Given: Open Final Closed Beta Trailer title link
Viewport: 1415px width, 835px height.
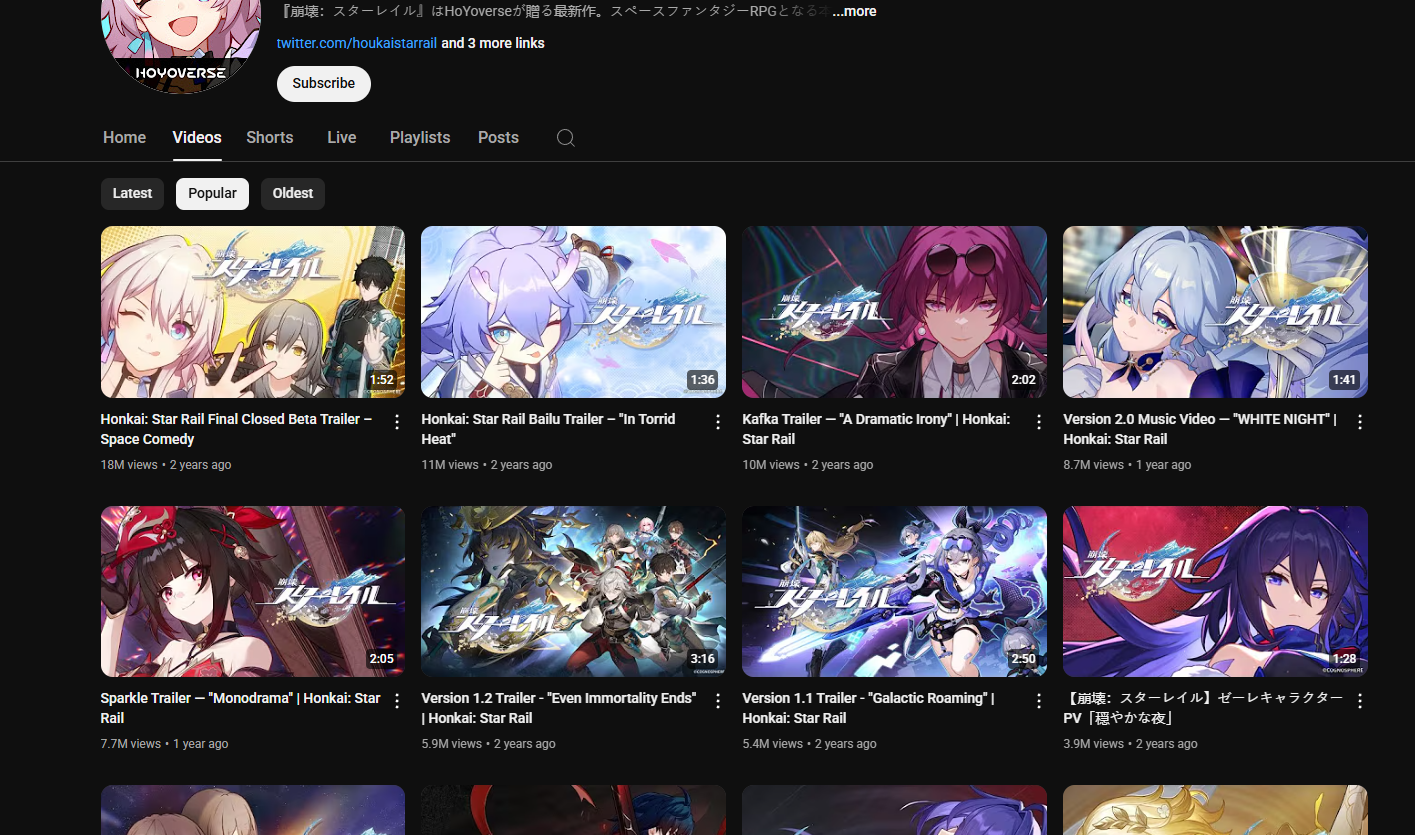Looking at the screenshot, I should tap(237, 429).
